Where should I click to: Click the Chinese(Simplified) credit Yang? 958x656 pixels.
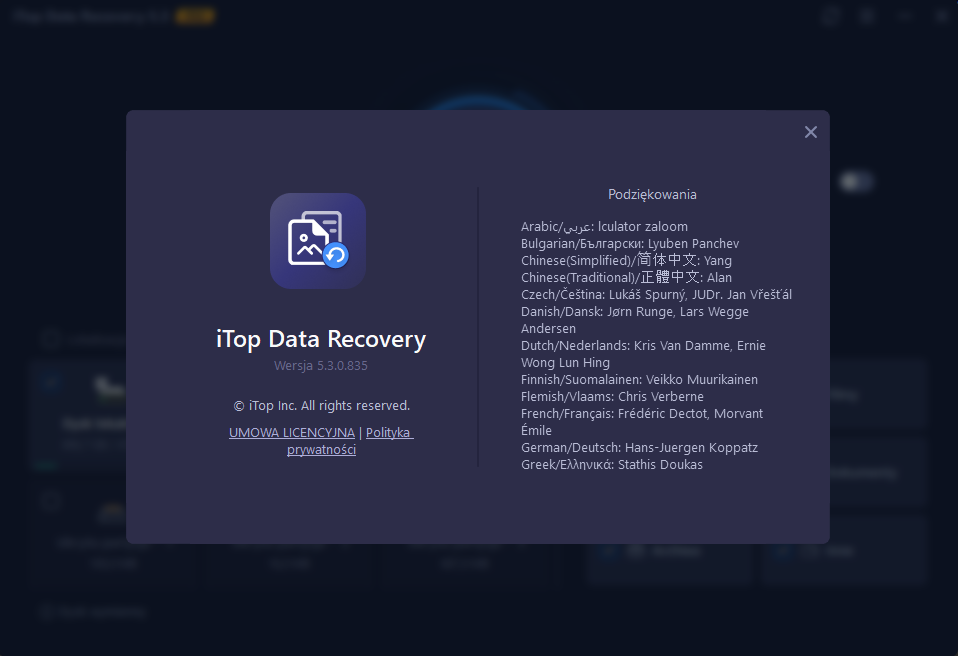[626, 260]
